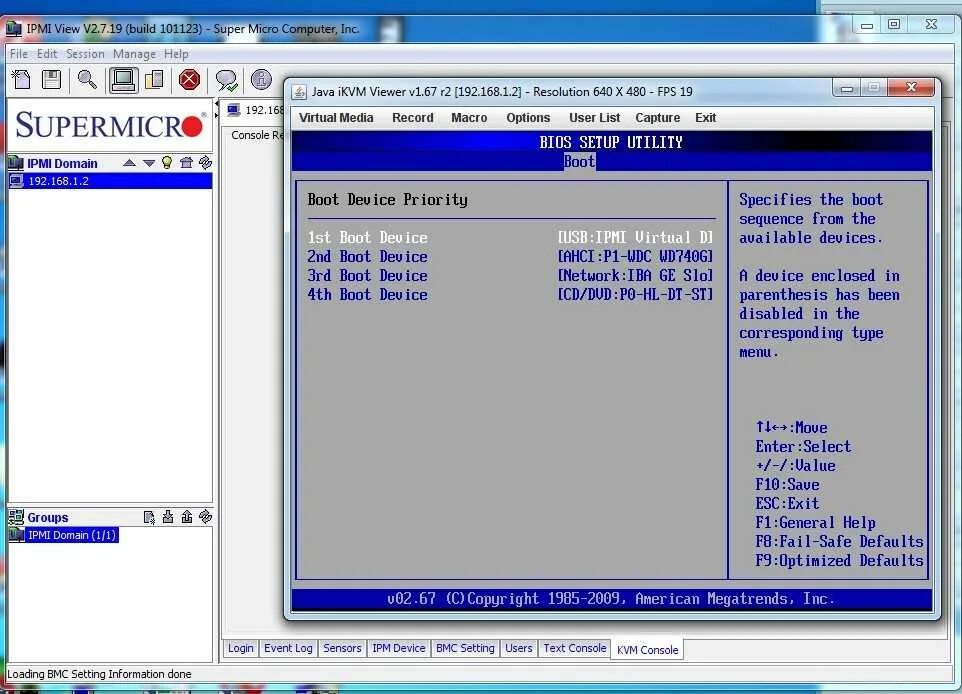Select IPMI Domain (1/1) group
The image size is (962, 694).
72,535
